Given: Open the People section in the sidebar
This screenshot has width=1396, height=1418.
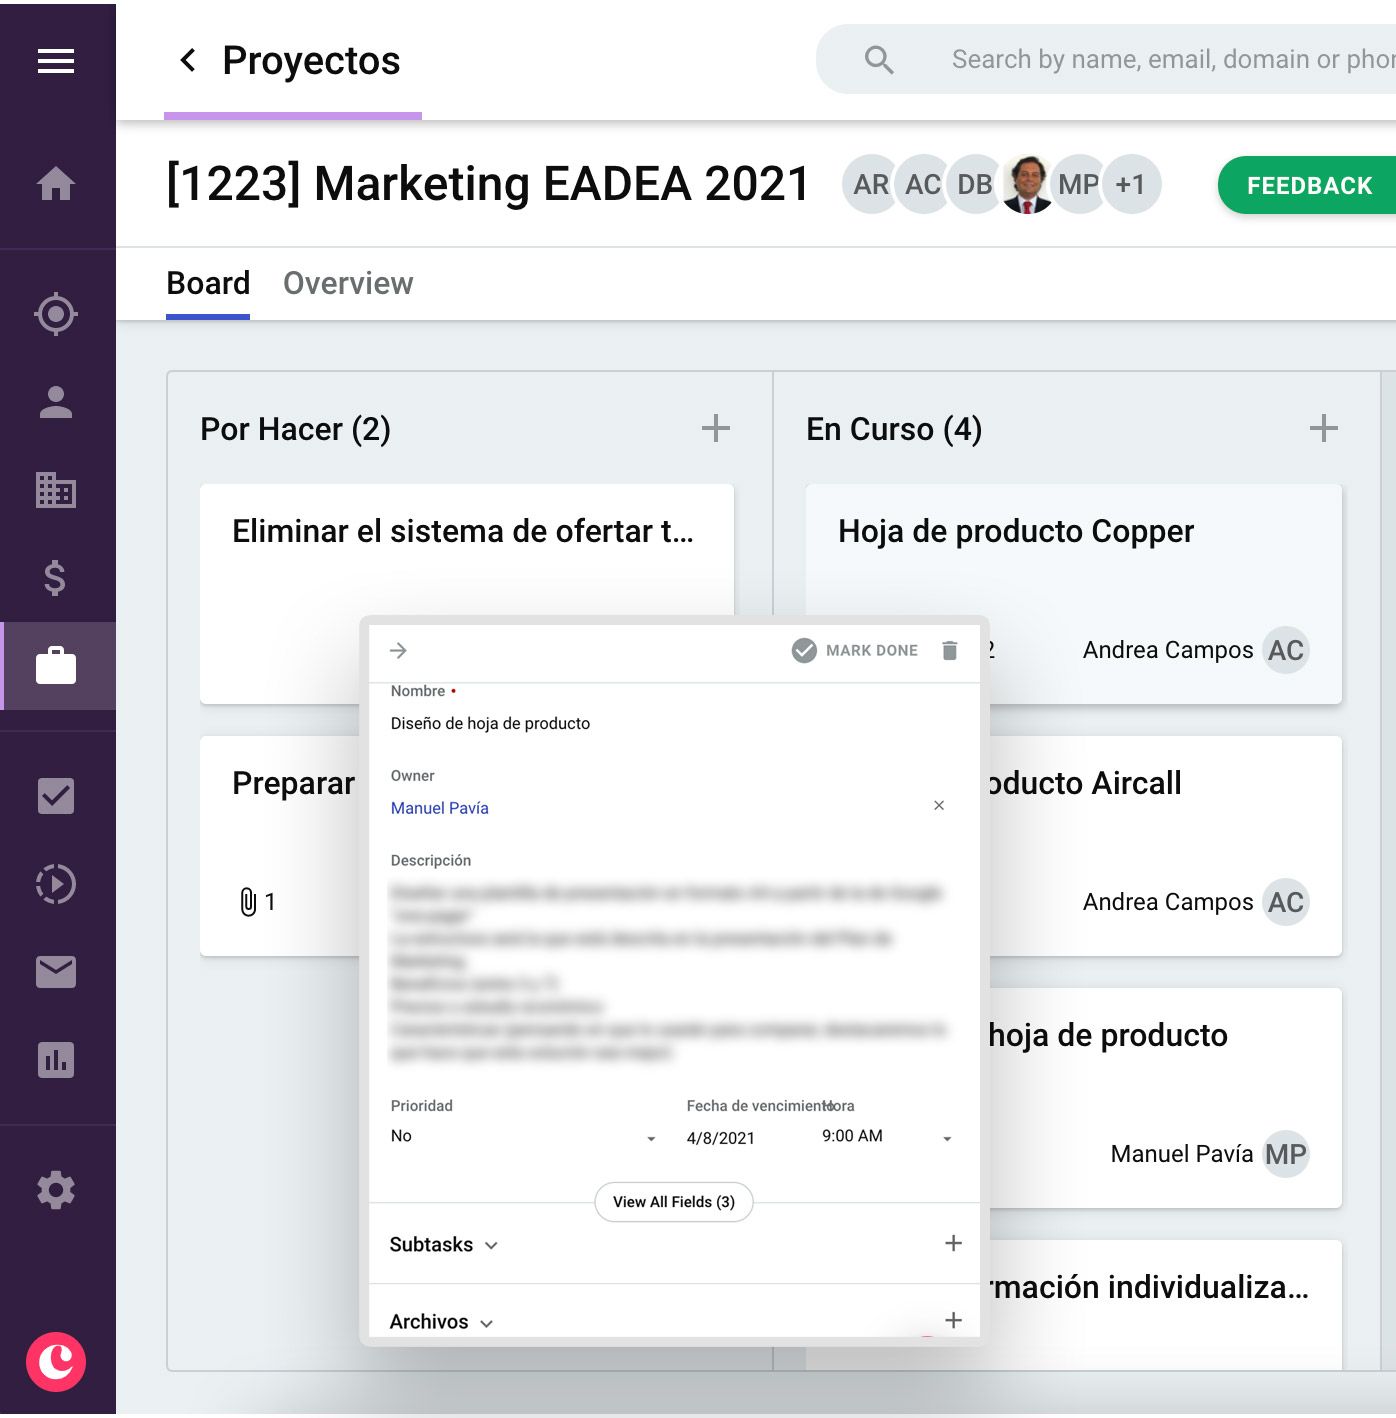Looking at the screenshot, I should [56, 402].
